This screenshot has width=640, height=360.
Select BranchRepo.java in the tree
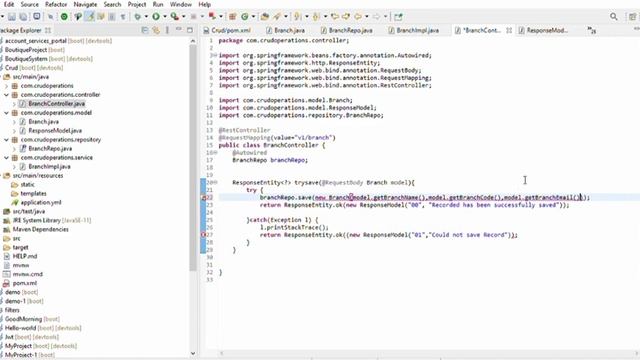pyautogui.click(x=50, y=149)
